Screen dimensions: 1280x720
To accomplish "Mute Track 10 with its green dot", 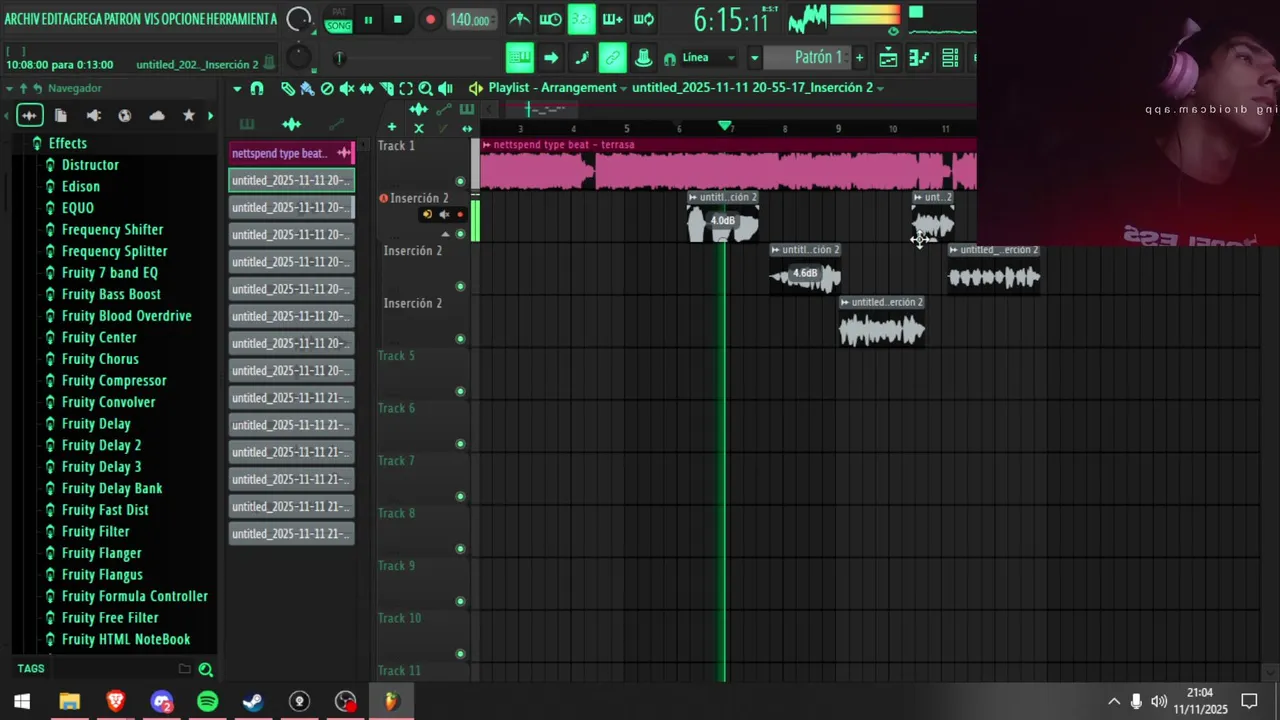I will tap(460, 654).
